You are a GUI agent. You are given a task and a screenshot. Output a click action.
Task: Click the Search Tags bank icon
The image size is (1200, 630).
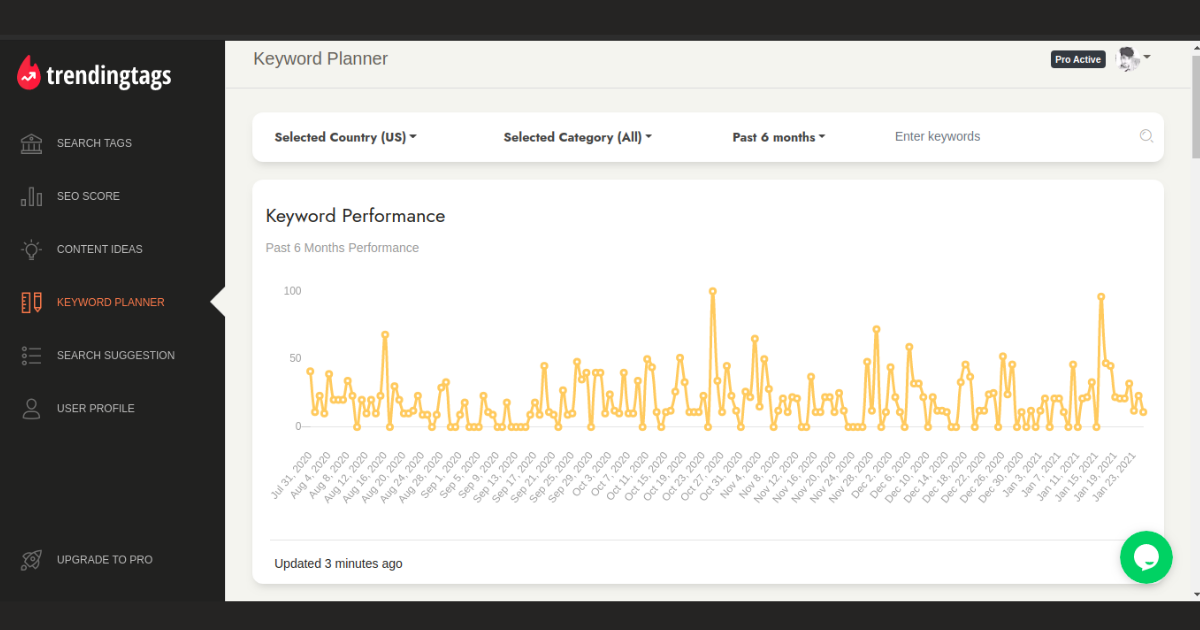point(31,143)
